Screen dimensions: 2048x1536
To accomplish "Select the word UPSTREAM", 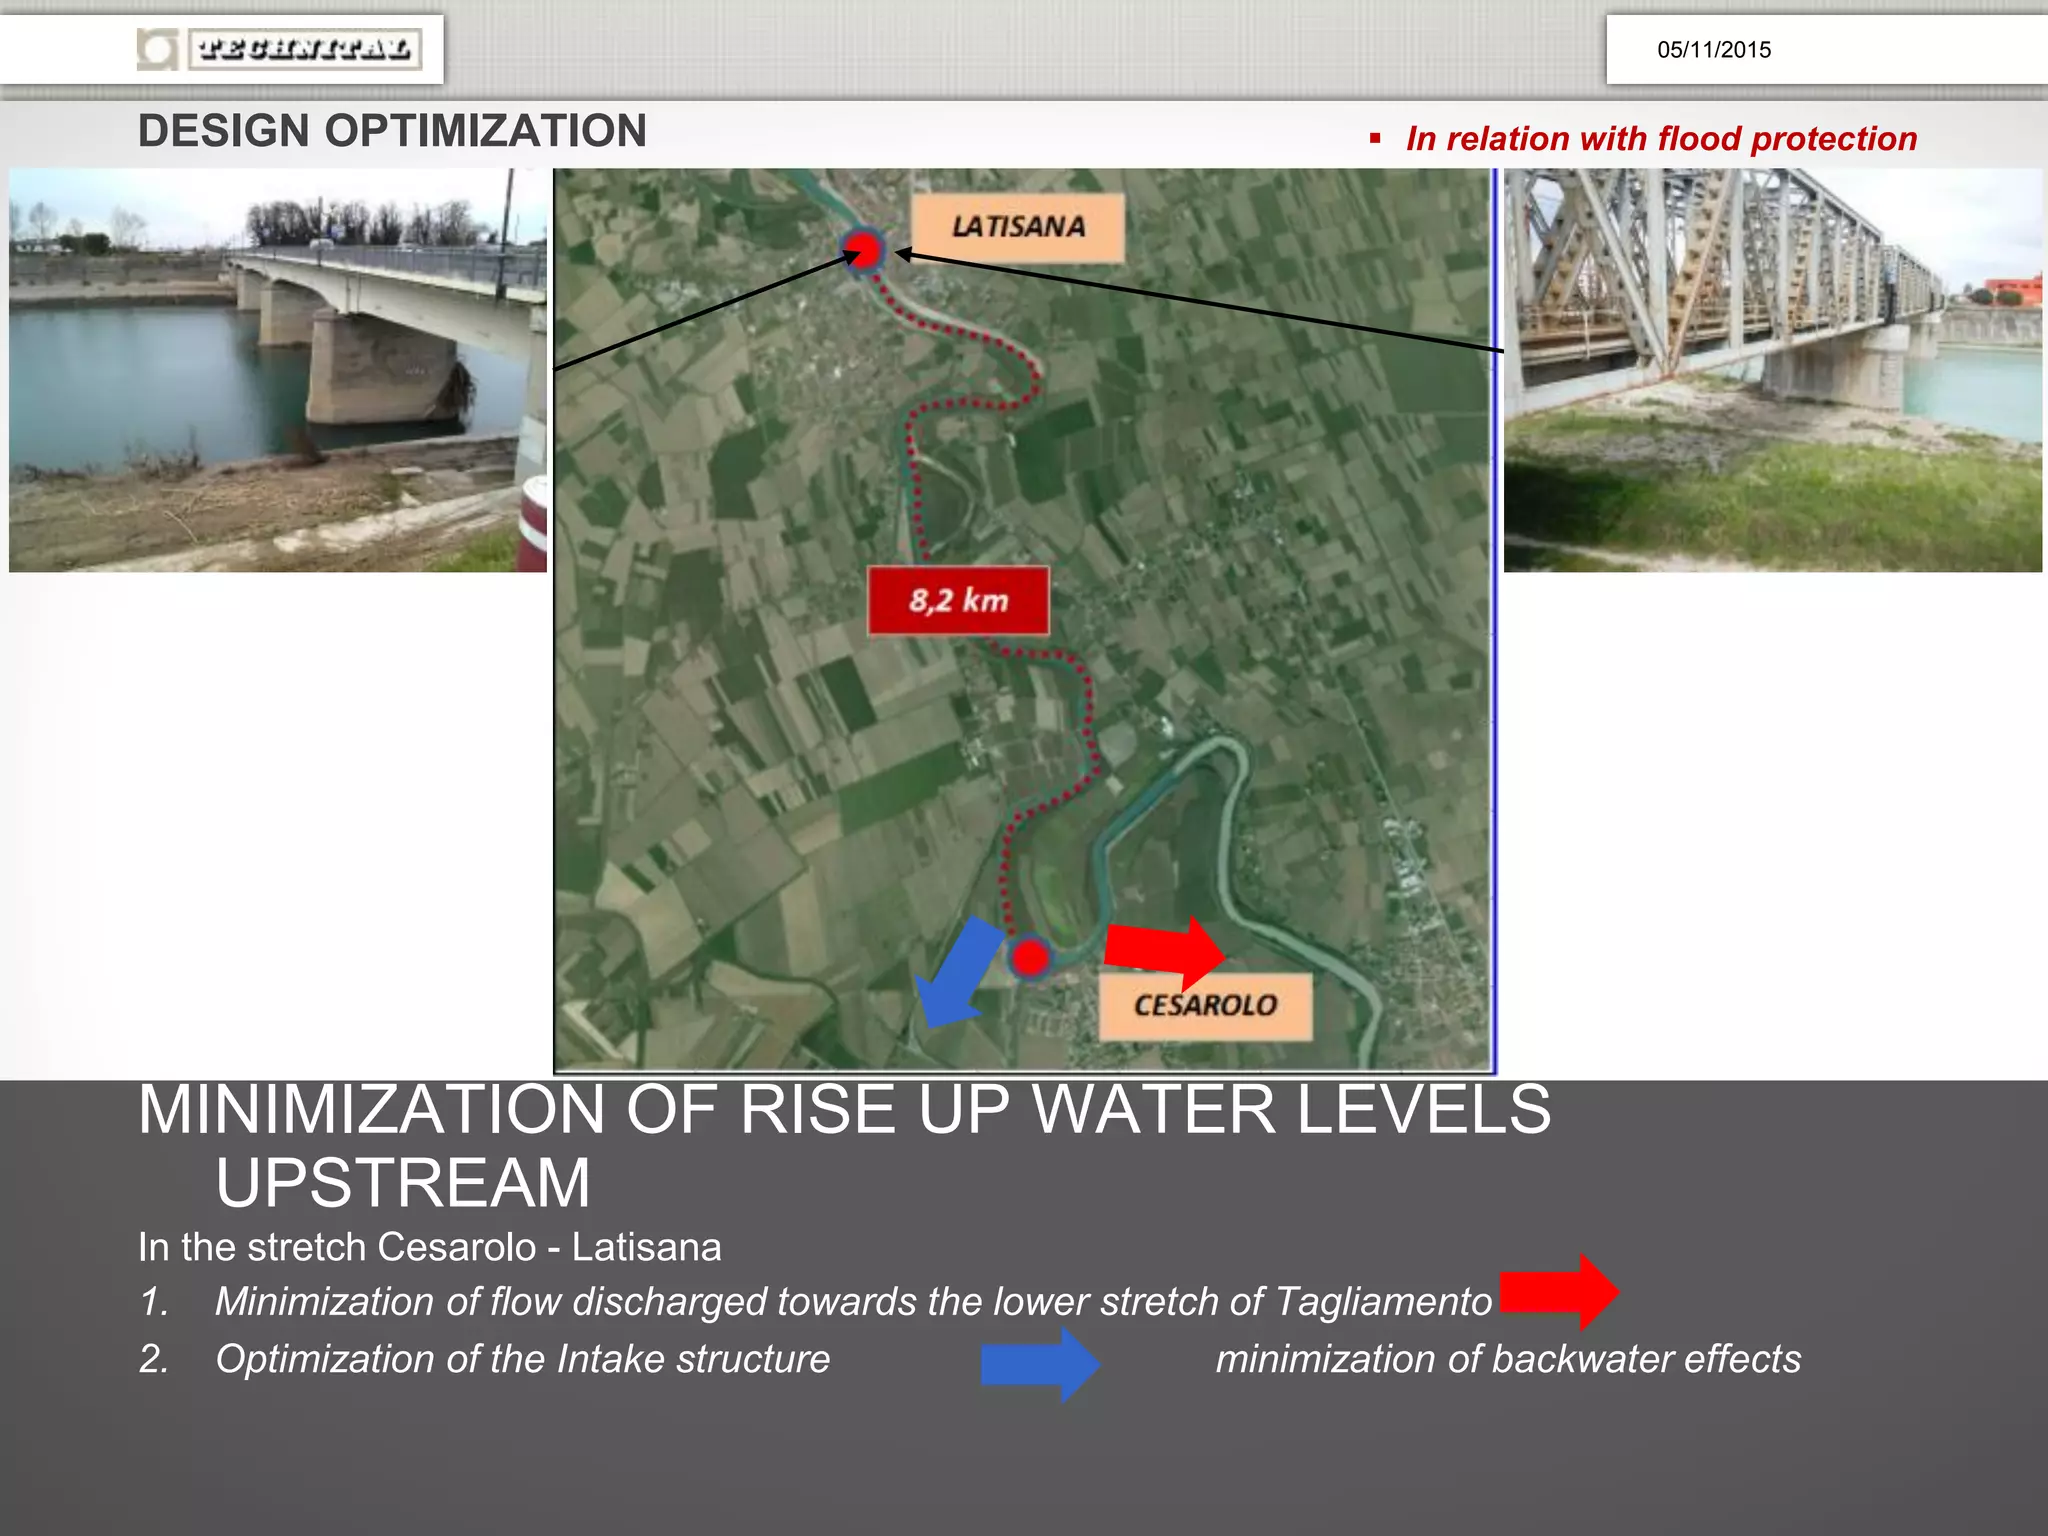I will click(x=403, y=1183).
